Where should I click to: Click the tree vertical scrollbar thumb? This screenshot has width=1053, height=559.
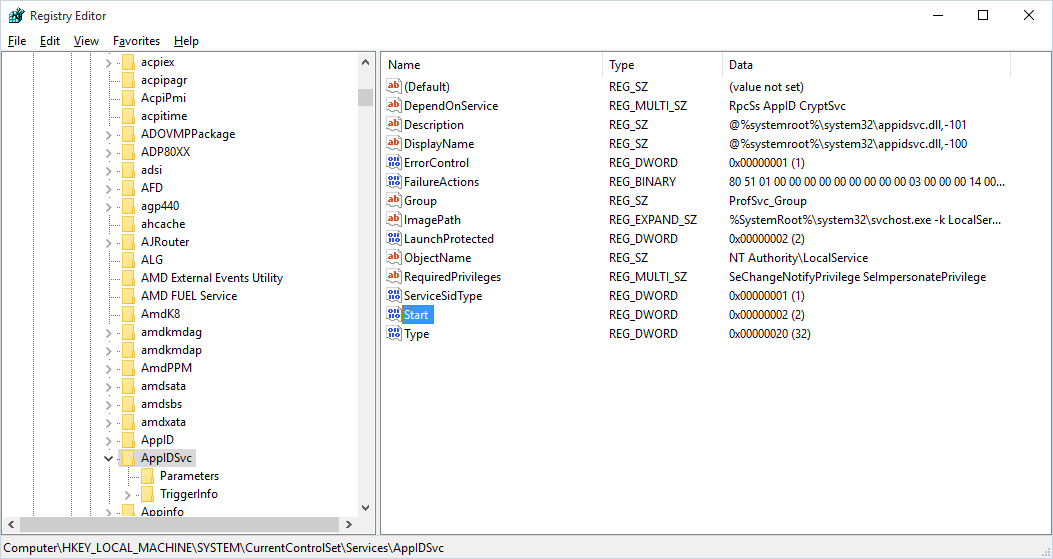tap(365, 97)
